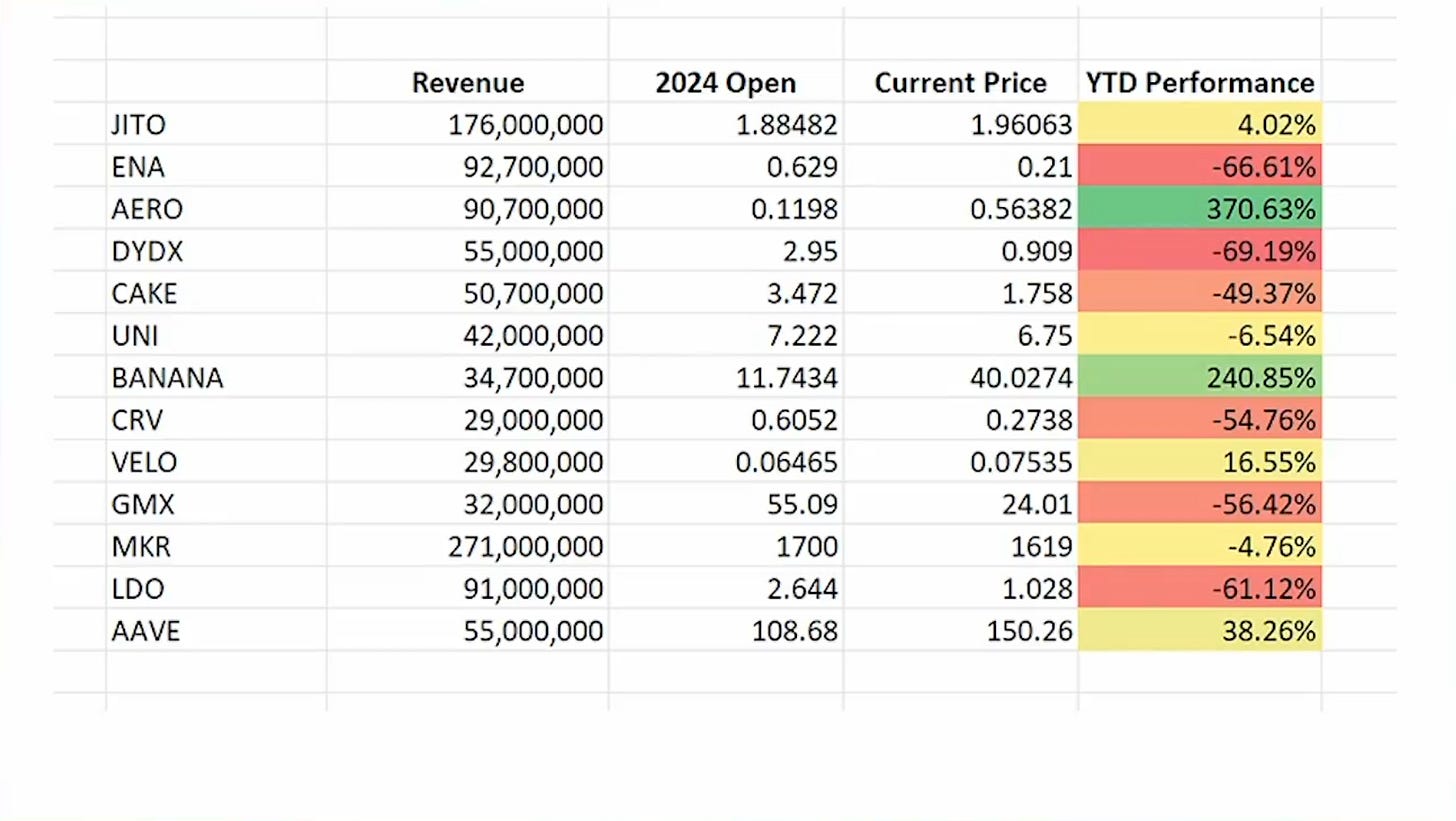Select DYDX current price 0.909
Image resolution: width=1456 pixels, height=821 pixels.
coord(960,251)
